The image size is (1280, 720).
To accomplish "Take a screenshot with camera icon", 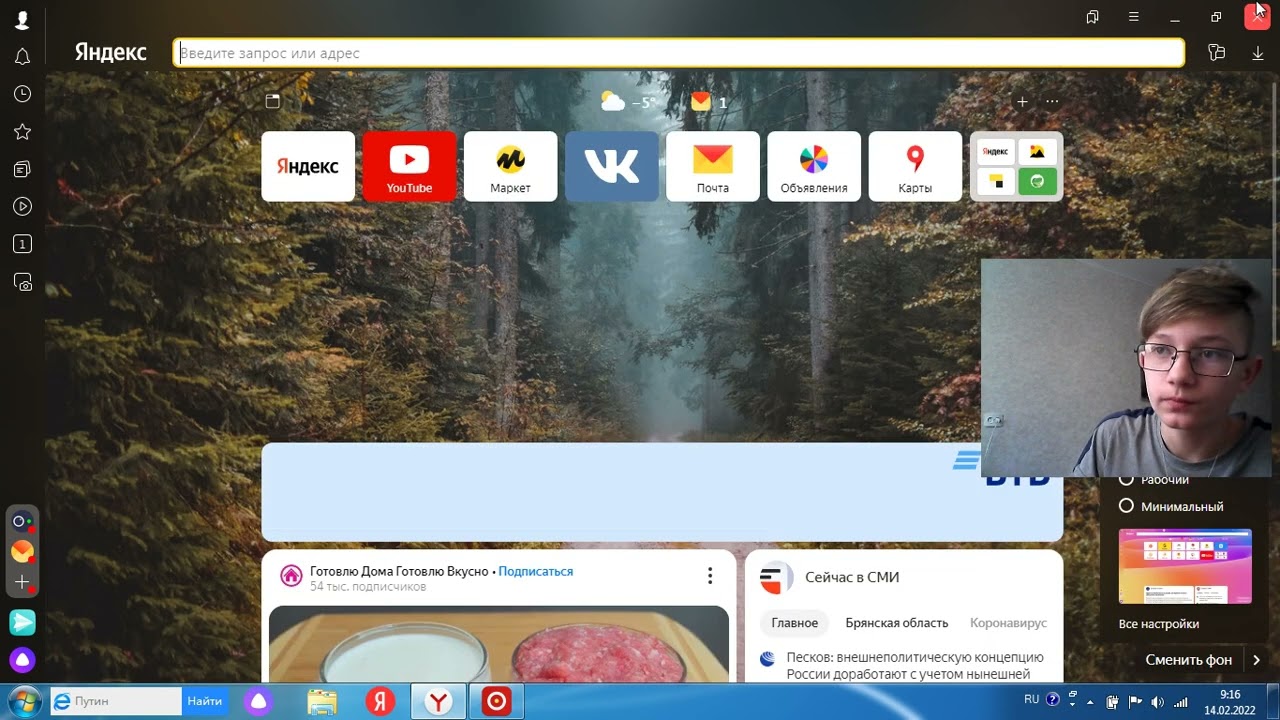I will 22,283.
